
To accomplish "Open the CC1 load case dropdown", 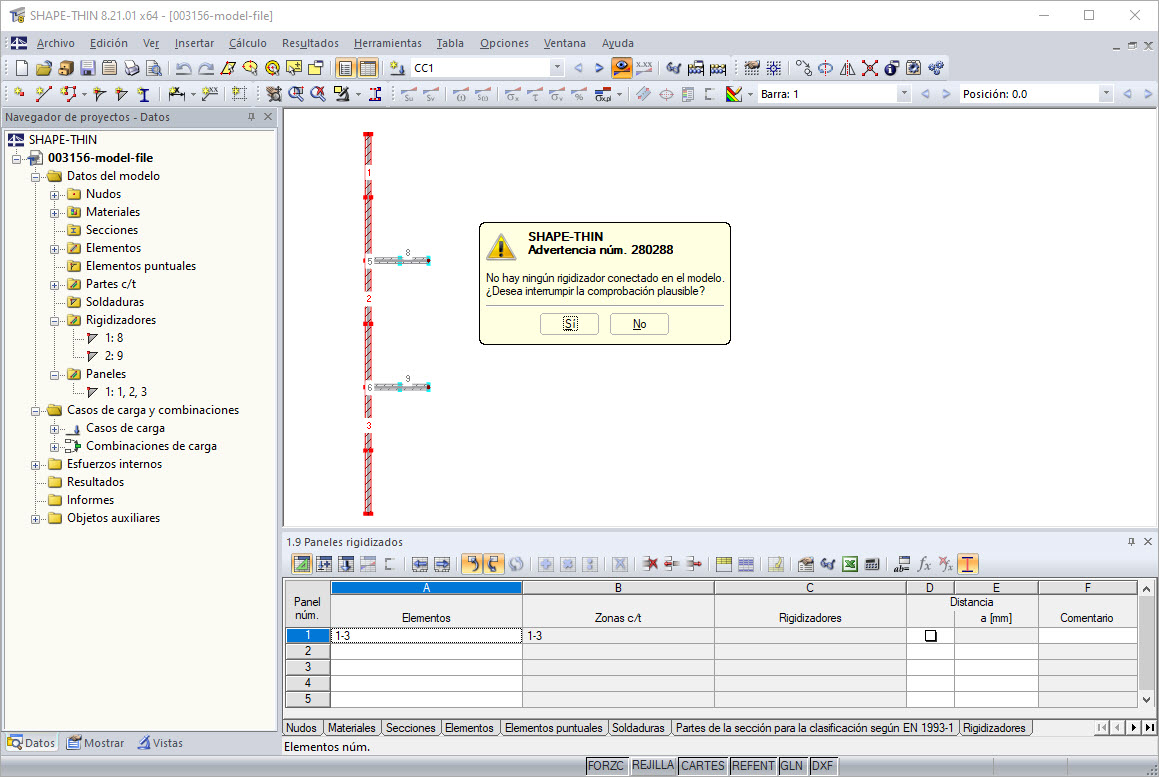I will click(557, 68).
